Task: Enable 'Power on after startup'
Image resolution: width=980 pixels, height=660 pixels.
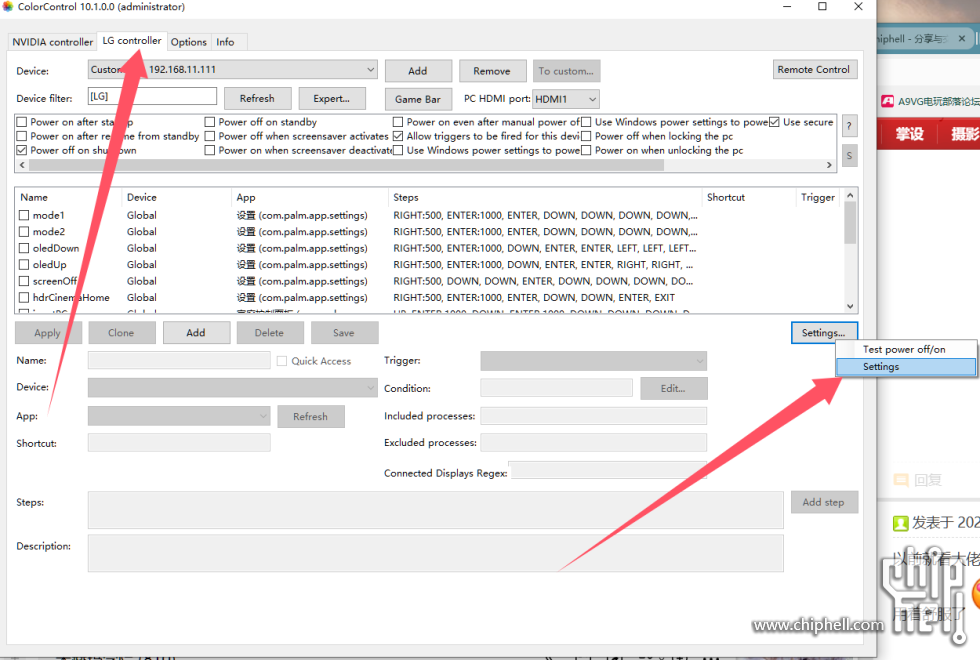Action: point(22,122)
